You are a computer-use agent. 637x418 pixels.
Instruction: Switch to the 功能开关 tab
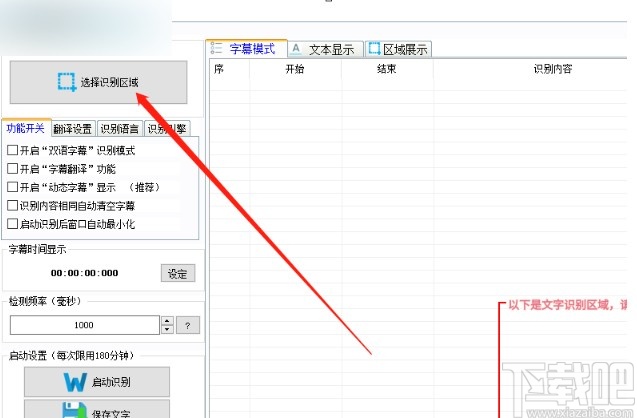[x=26, y=128]
